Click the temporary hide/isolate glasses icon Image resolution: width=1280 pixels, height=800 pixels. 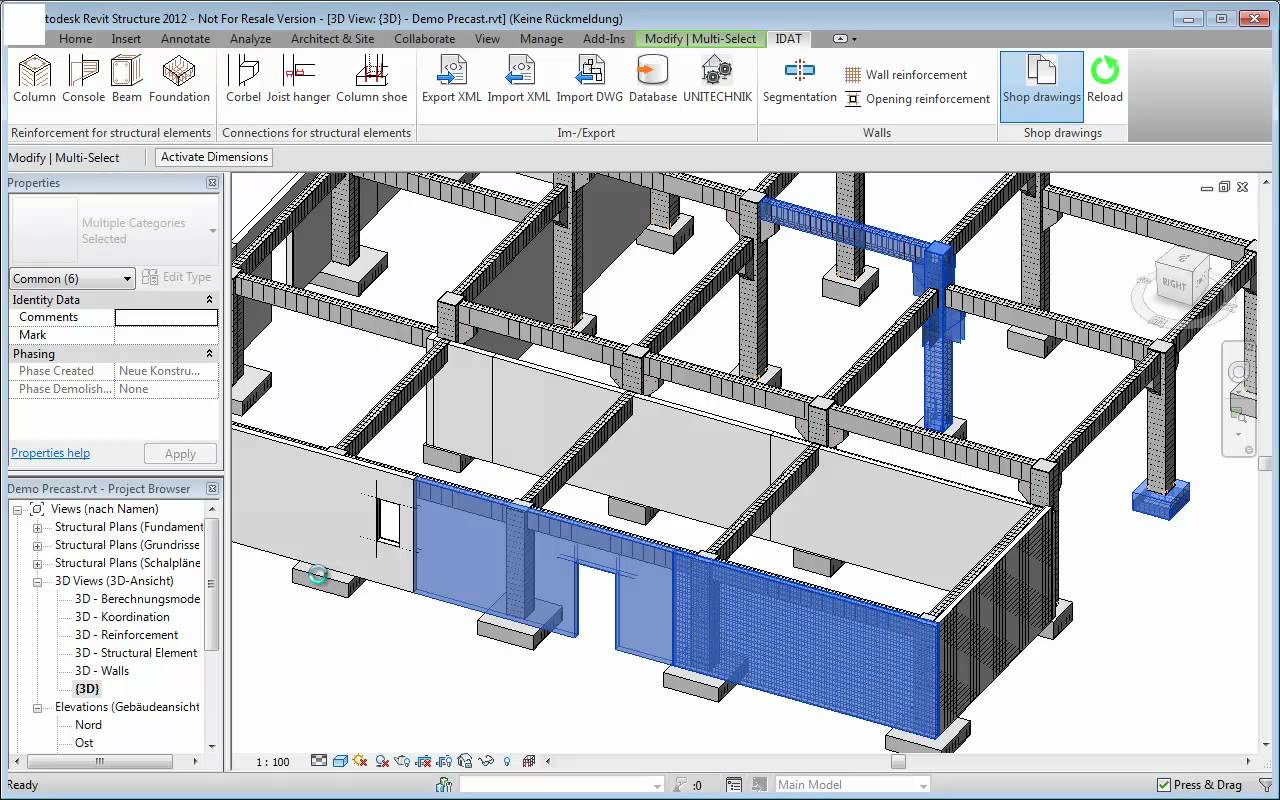pos(487,761)
